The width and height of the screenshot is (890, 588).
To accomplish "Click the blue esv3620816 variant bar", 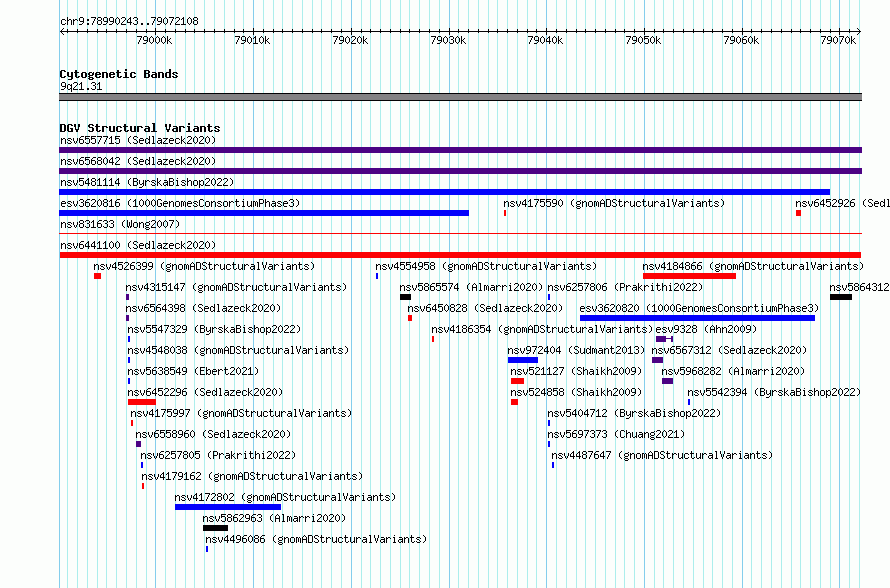I will [264, 213].
